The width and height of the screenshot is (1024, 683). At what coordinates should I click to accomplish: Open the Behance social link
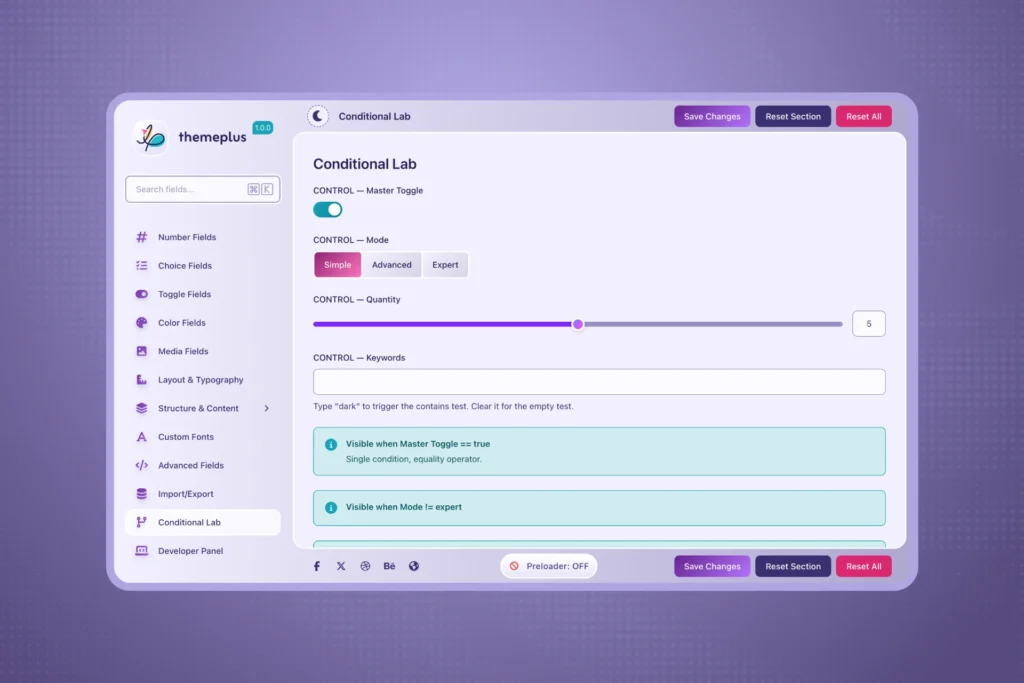[x=389, y=566]
